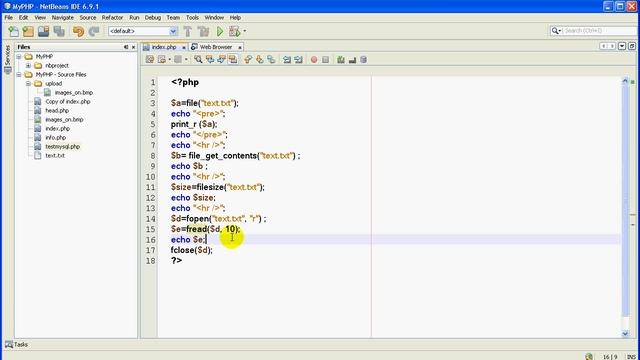The height and width of the screenshot is (360, 640).
Task: Start macro recording with red circle
Action: click(314, 60)
